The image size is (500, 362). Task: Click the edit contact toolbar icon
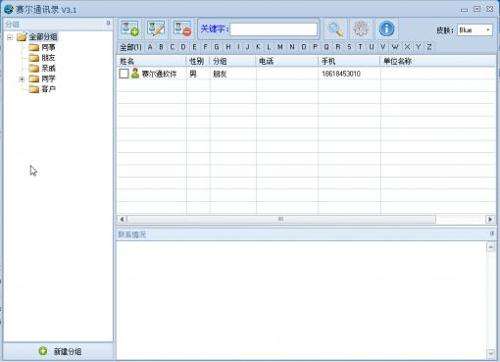(156, 28)
